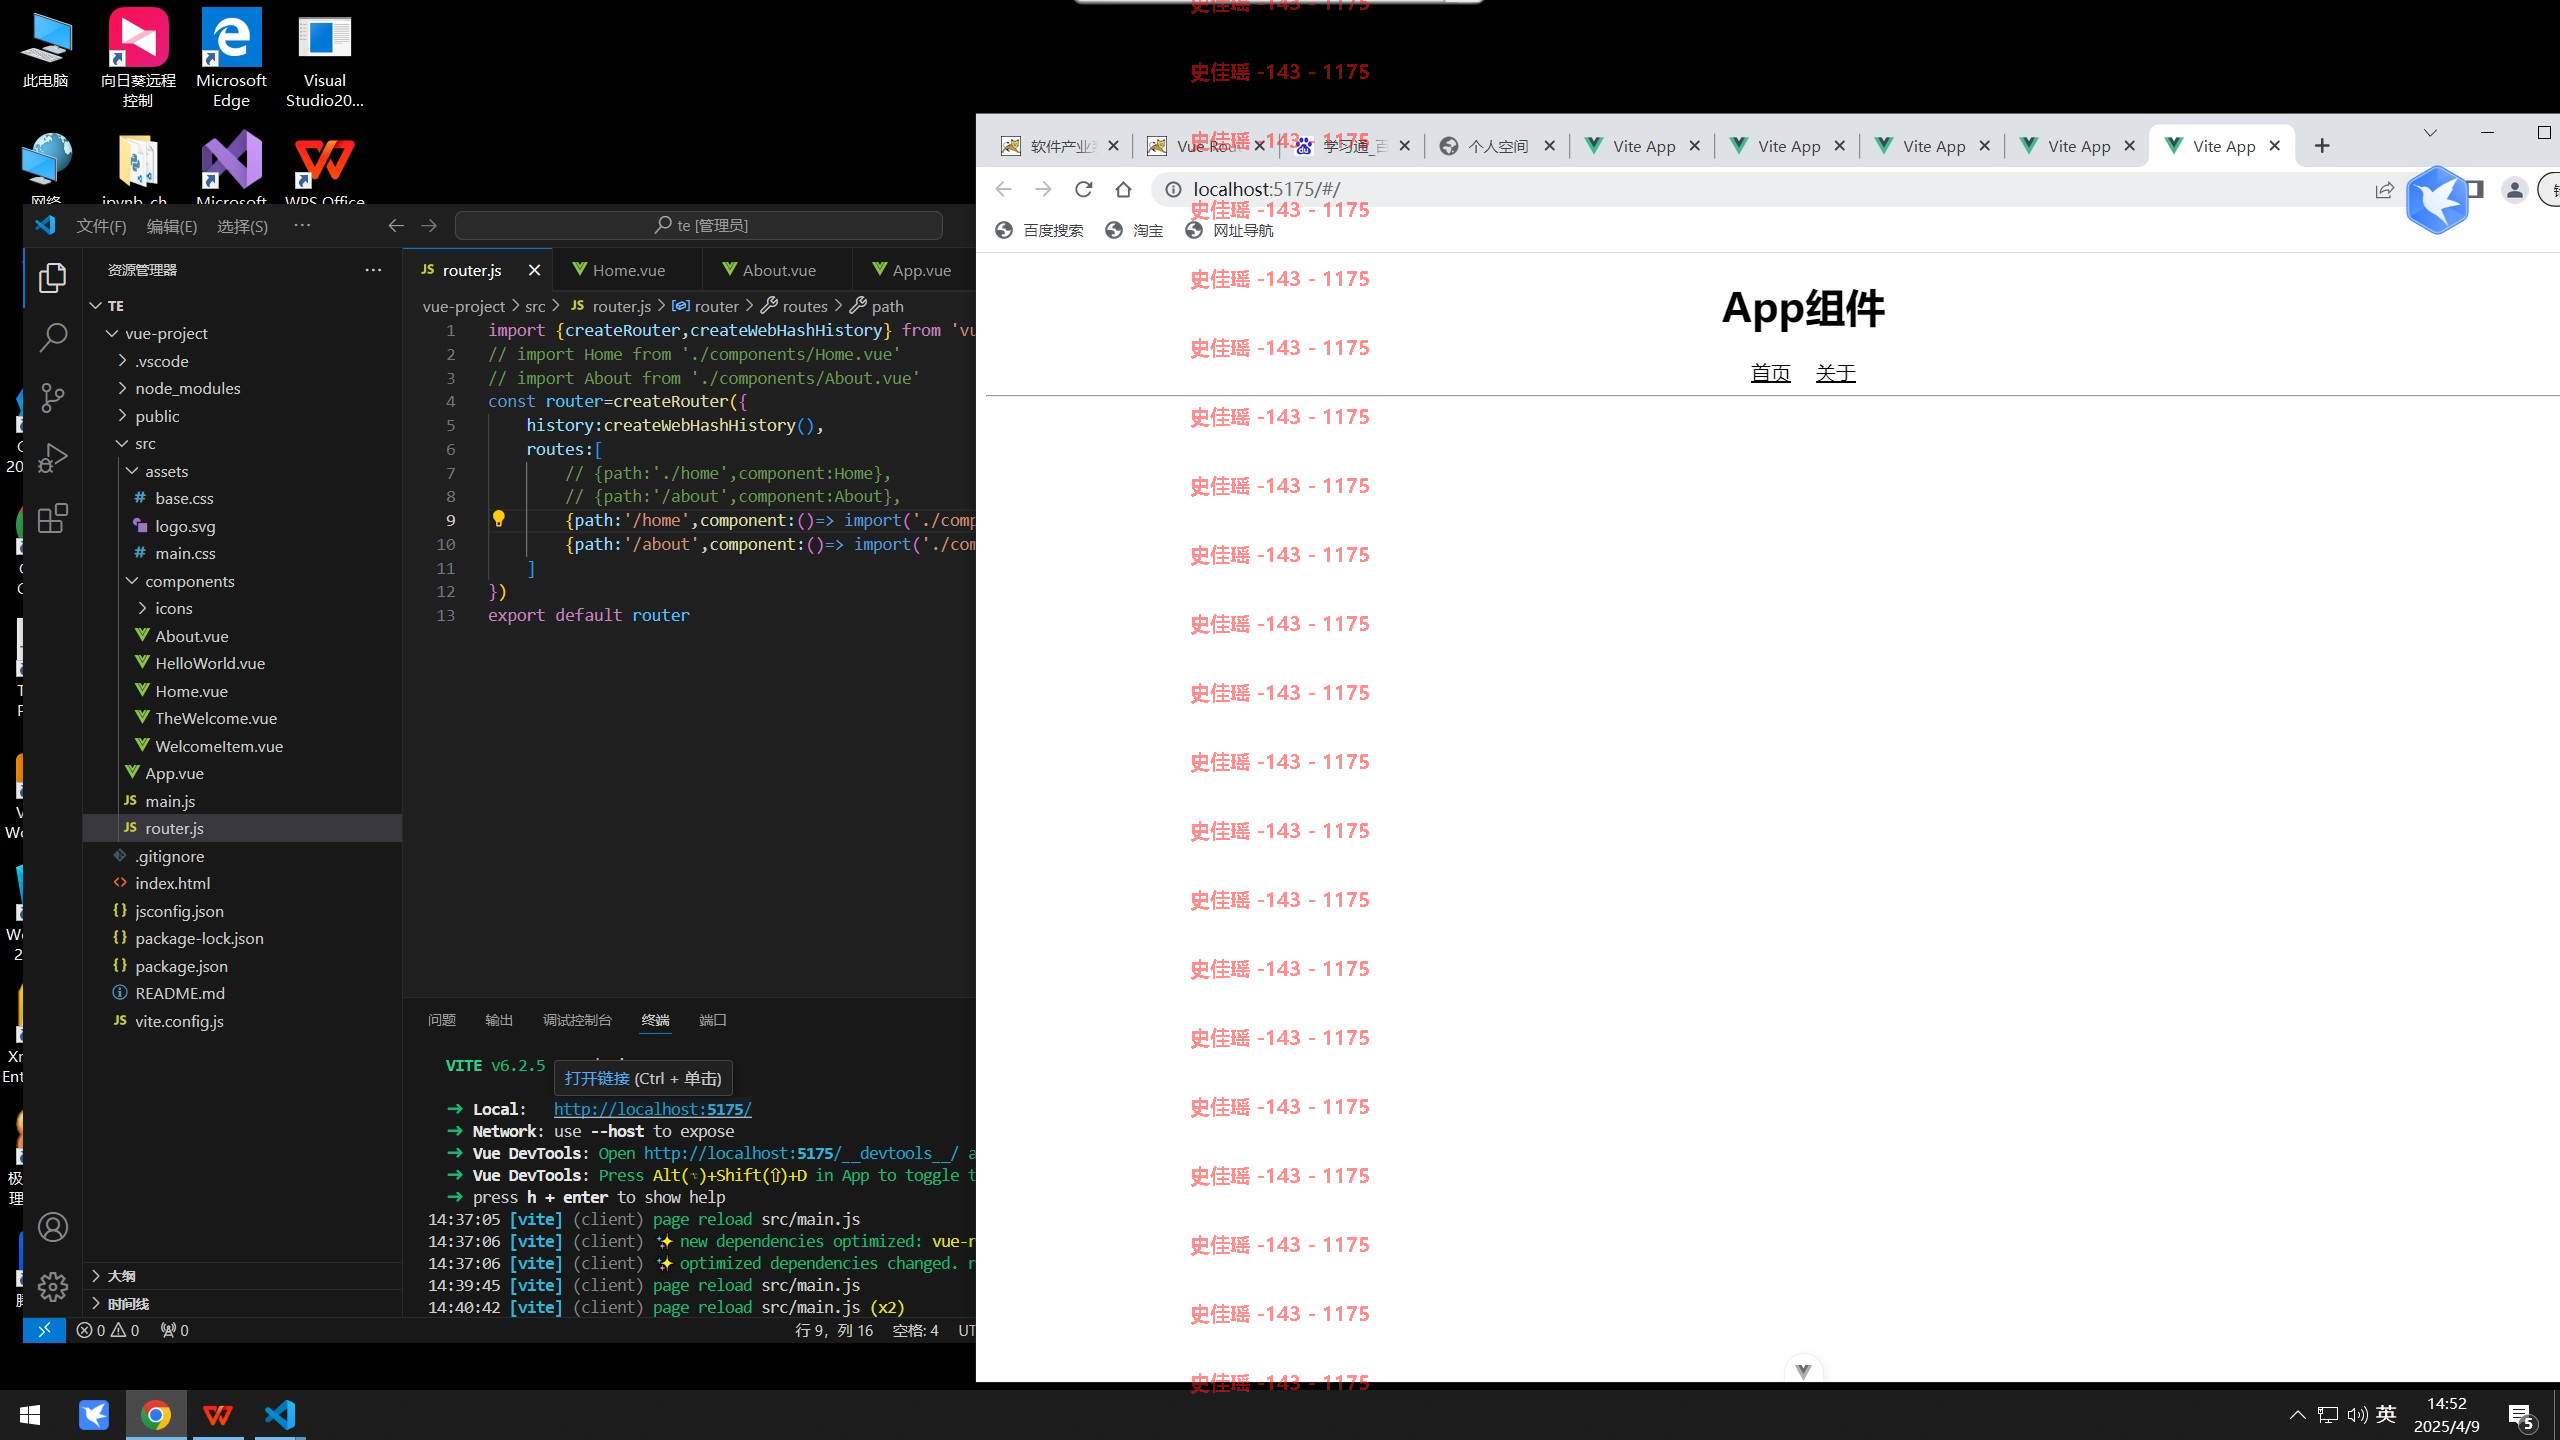The image size is (2560, 1440).
Task: Click the 关于 link on the page
Action: [1835, 373]
